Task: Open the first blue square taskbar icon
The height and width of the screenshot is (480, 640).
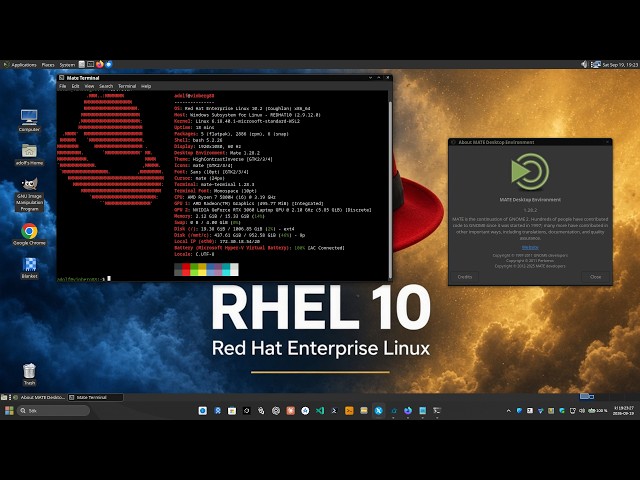Action: pos(203,411)
